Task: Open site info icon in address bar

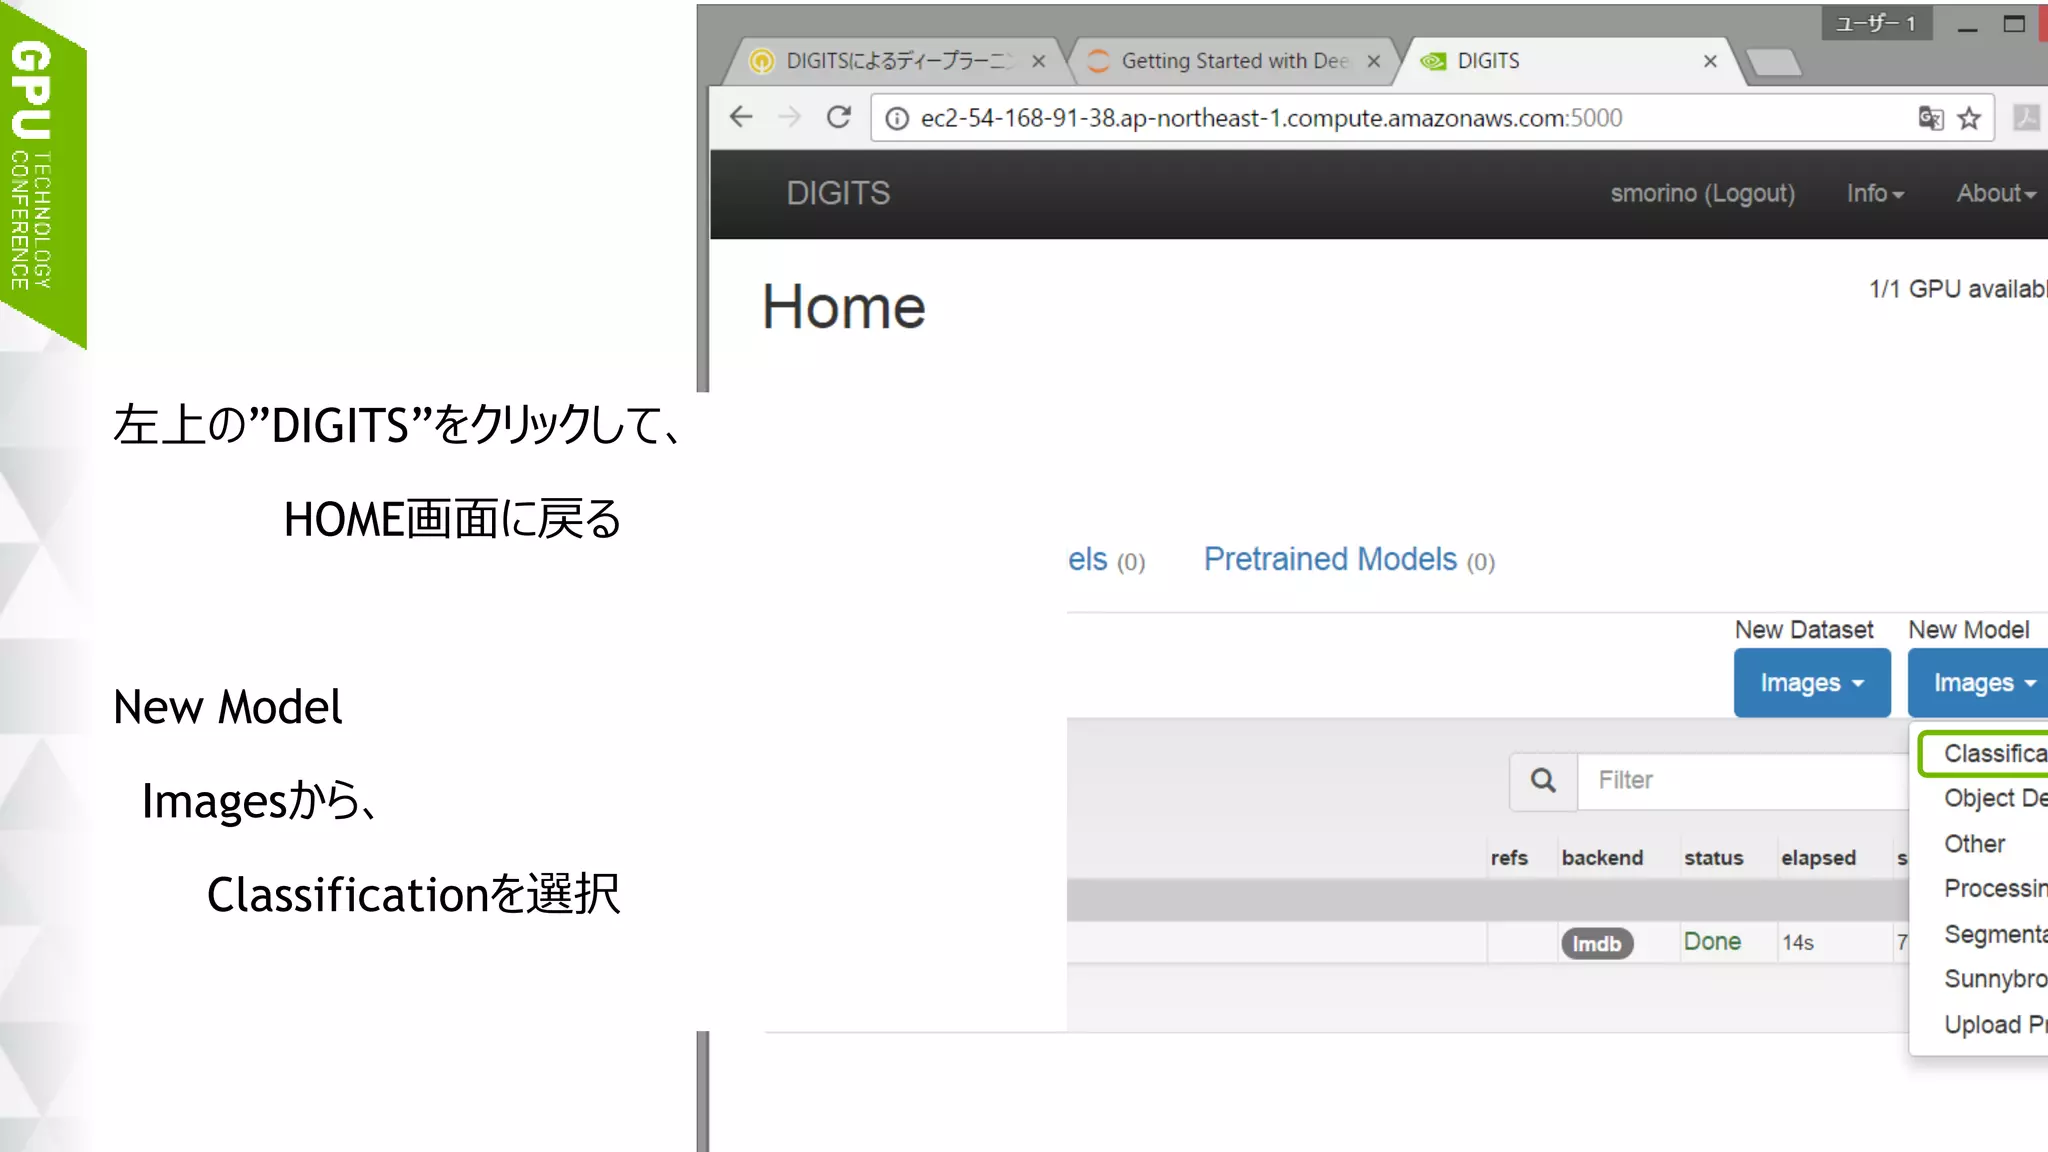Action: pyautogui.click(x=897, y=118)
